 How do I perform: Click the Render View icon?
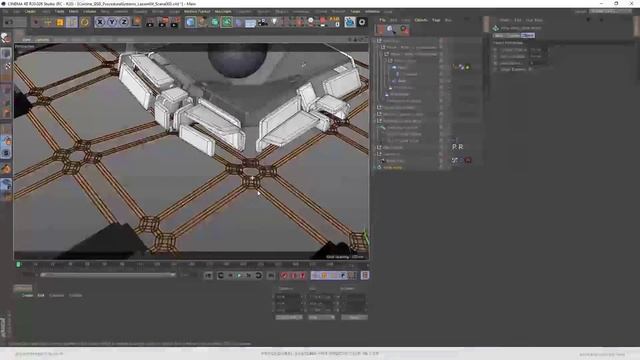150,22
